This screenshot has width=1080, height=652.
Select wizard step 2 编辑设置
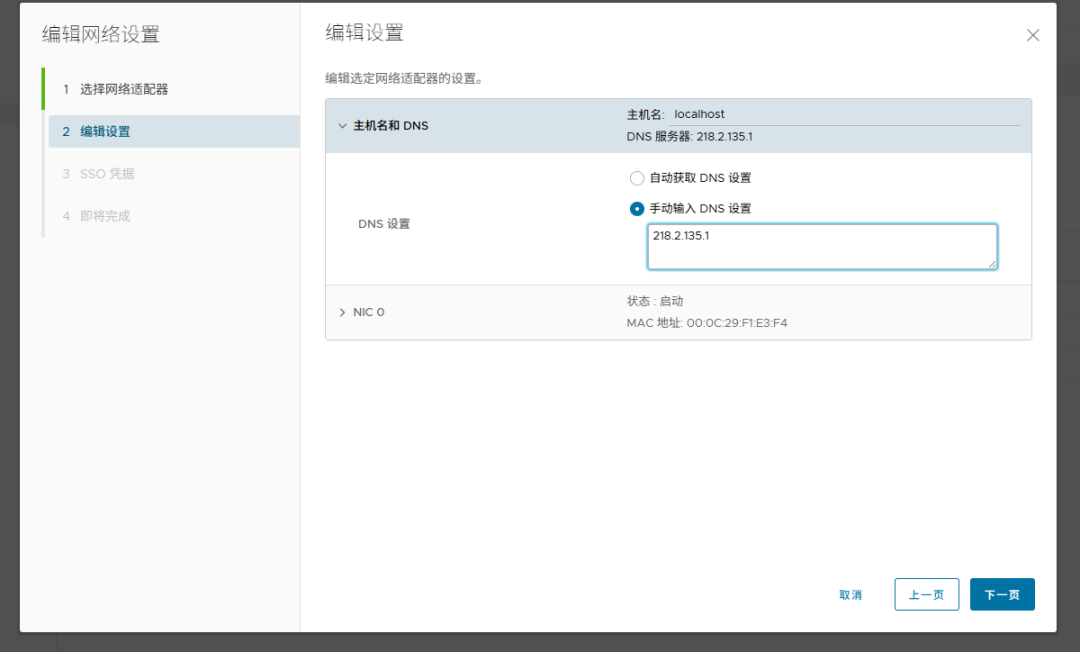(174, 132)
